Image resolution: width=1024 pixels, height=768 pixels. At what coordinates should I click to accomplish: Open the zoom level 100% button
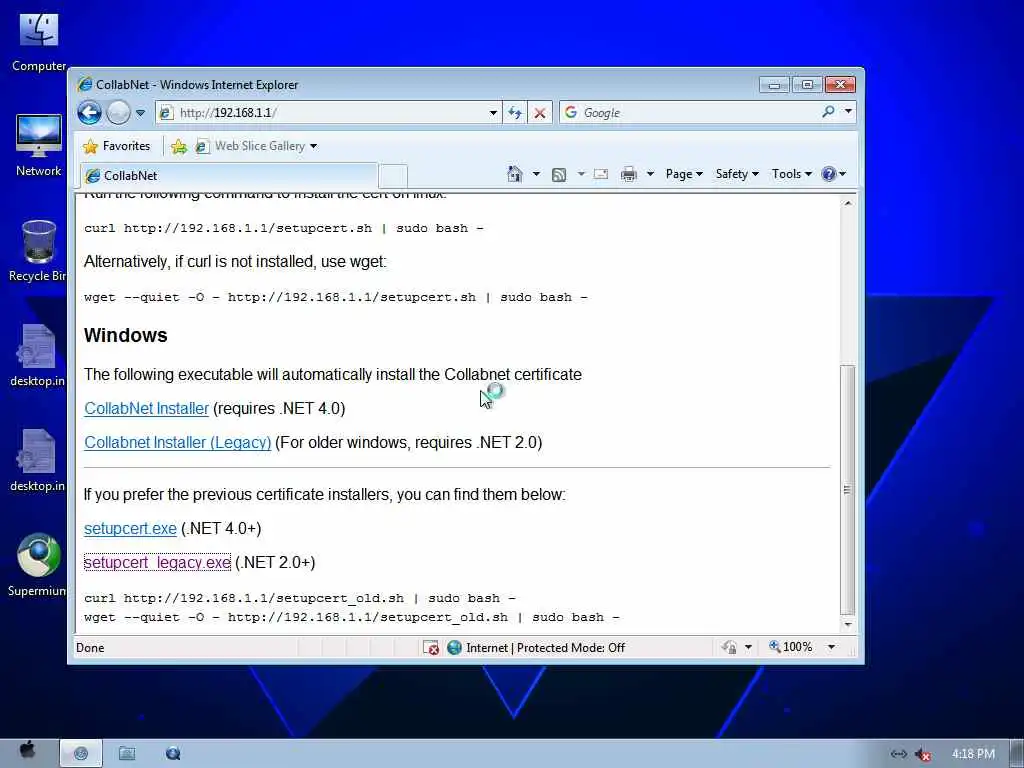pyautogui.click(x=791, y=647)
